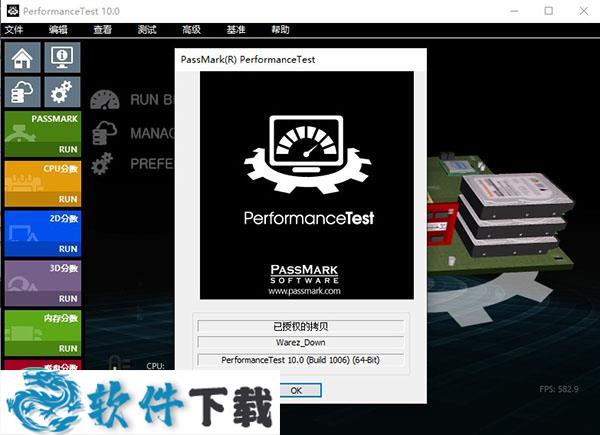Open the 编辑 menu
This screenshot has height=435, width=600.
click(58, 29)
